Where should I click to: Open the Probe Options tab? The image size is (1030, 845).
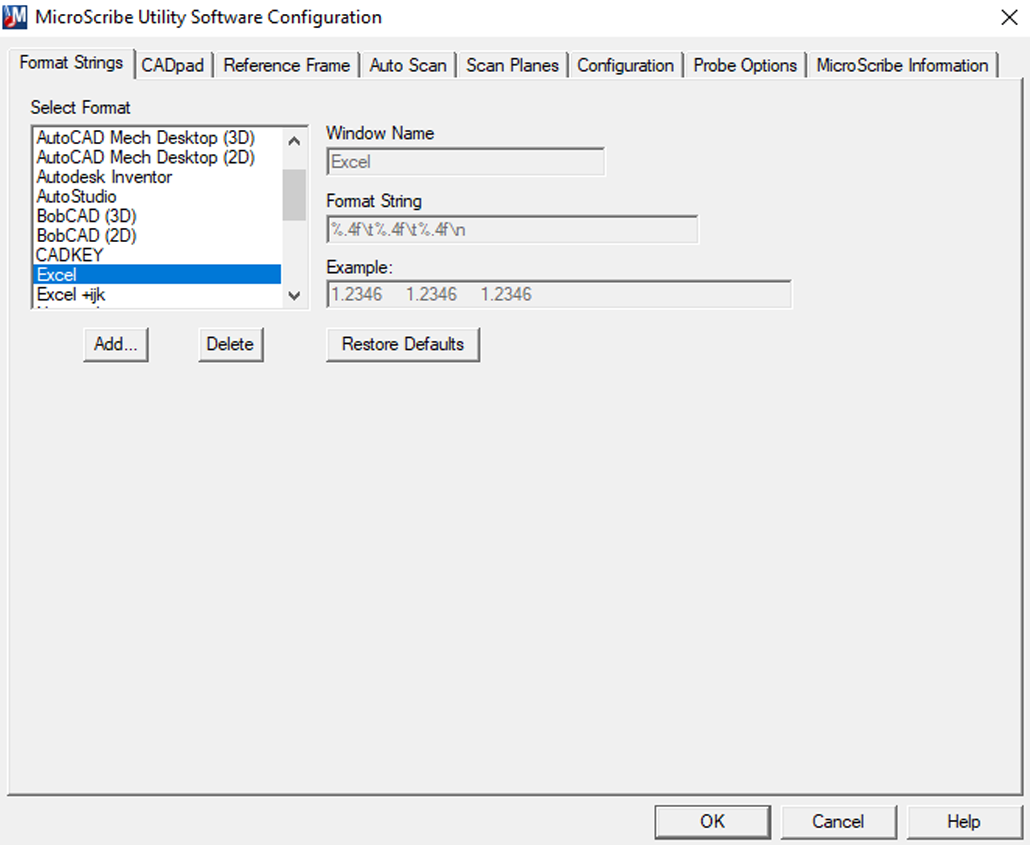745,66
